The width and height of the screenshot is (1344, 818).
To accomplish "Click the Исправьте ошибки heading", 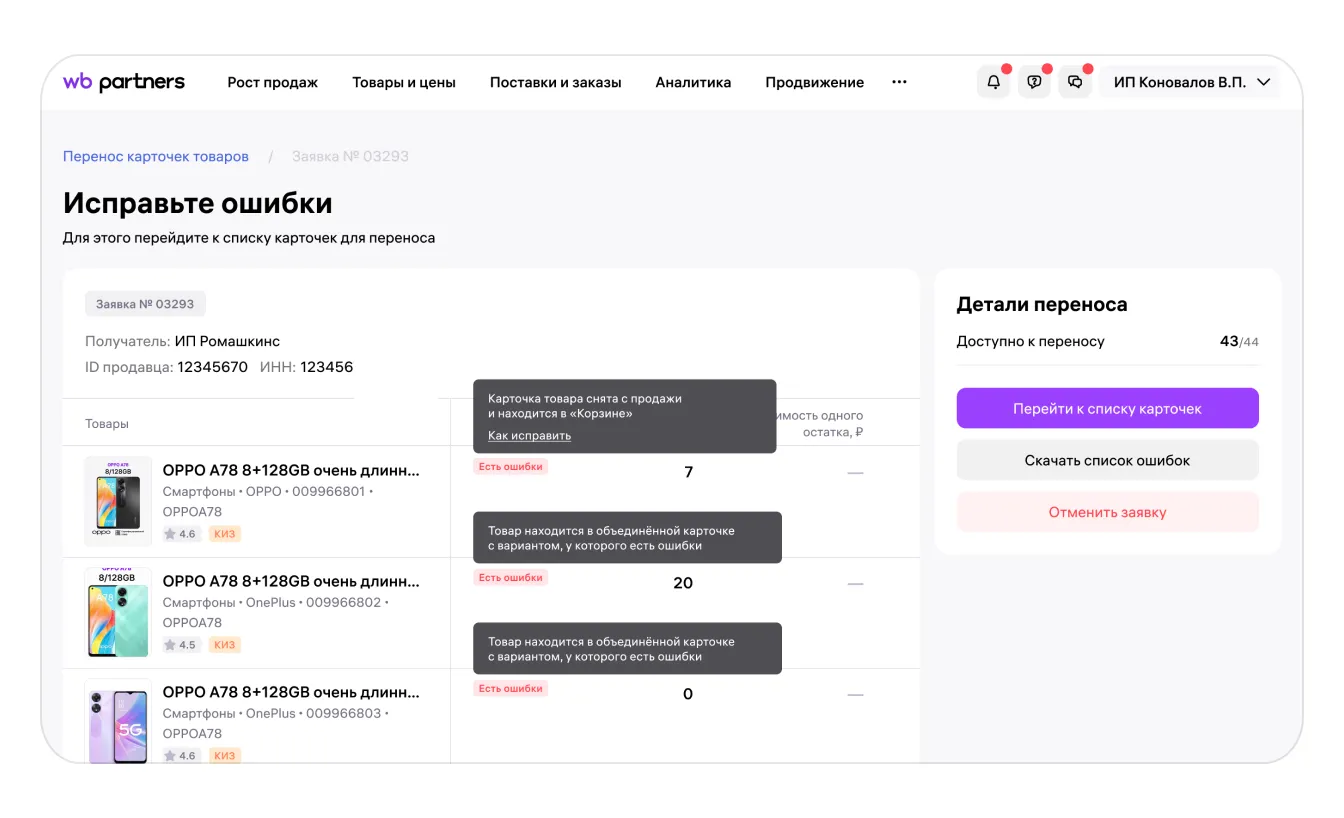I will pyautogui.click(x=198, y=203).
